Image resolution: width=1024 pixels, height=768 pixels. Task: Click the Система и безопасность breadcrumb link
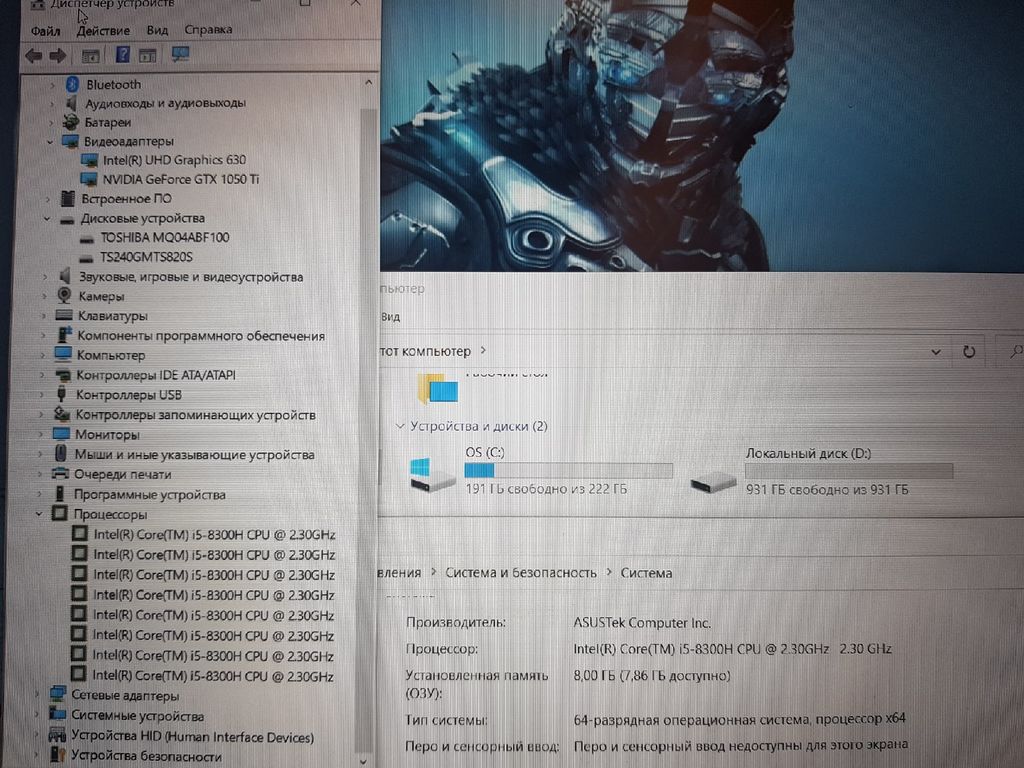click(520, 573)
